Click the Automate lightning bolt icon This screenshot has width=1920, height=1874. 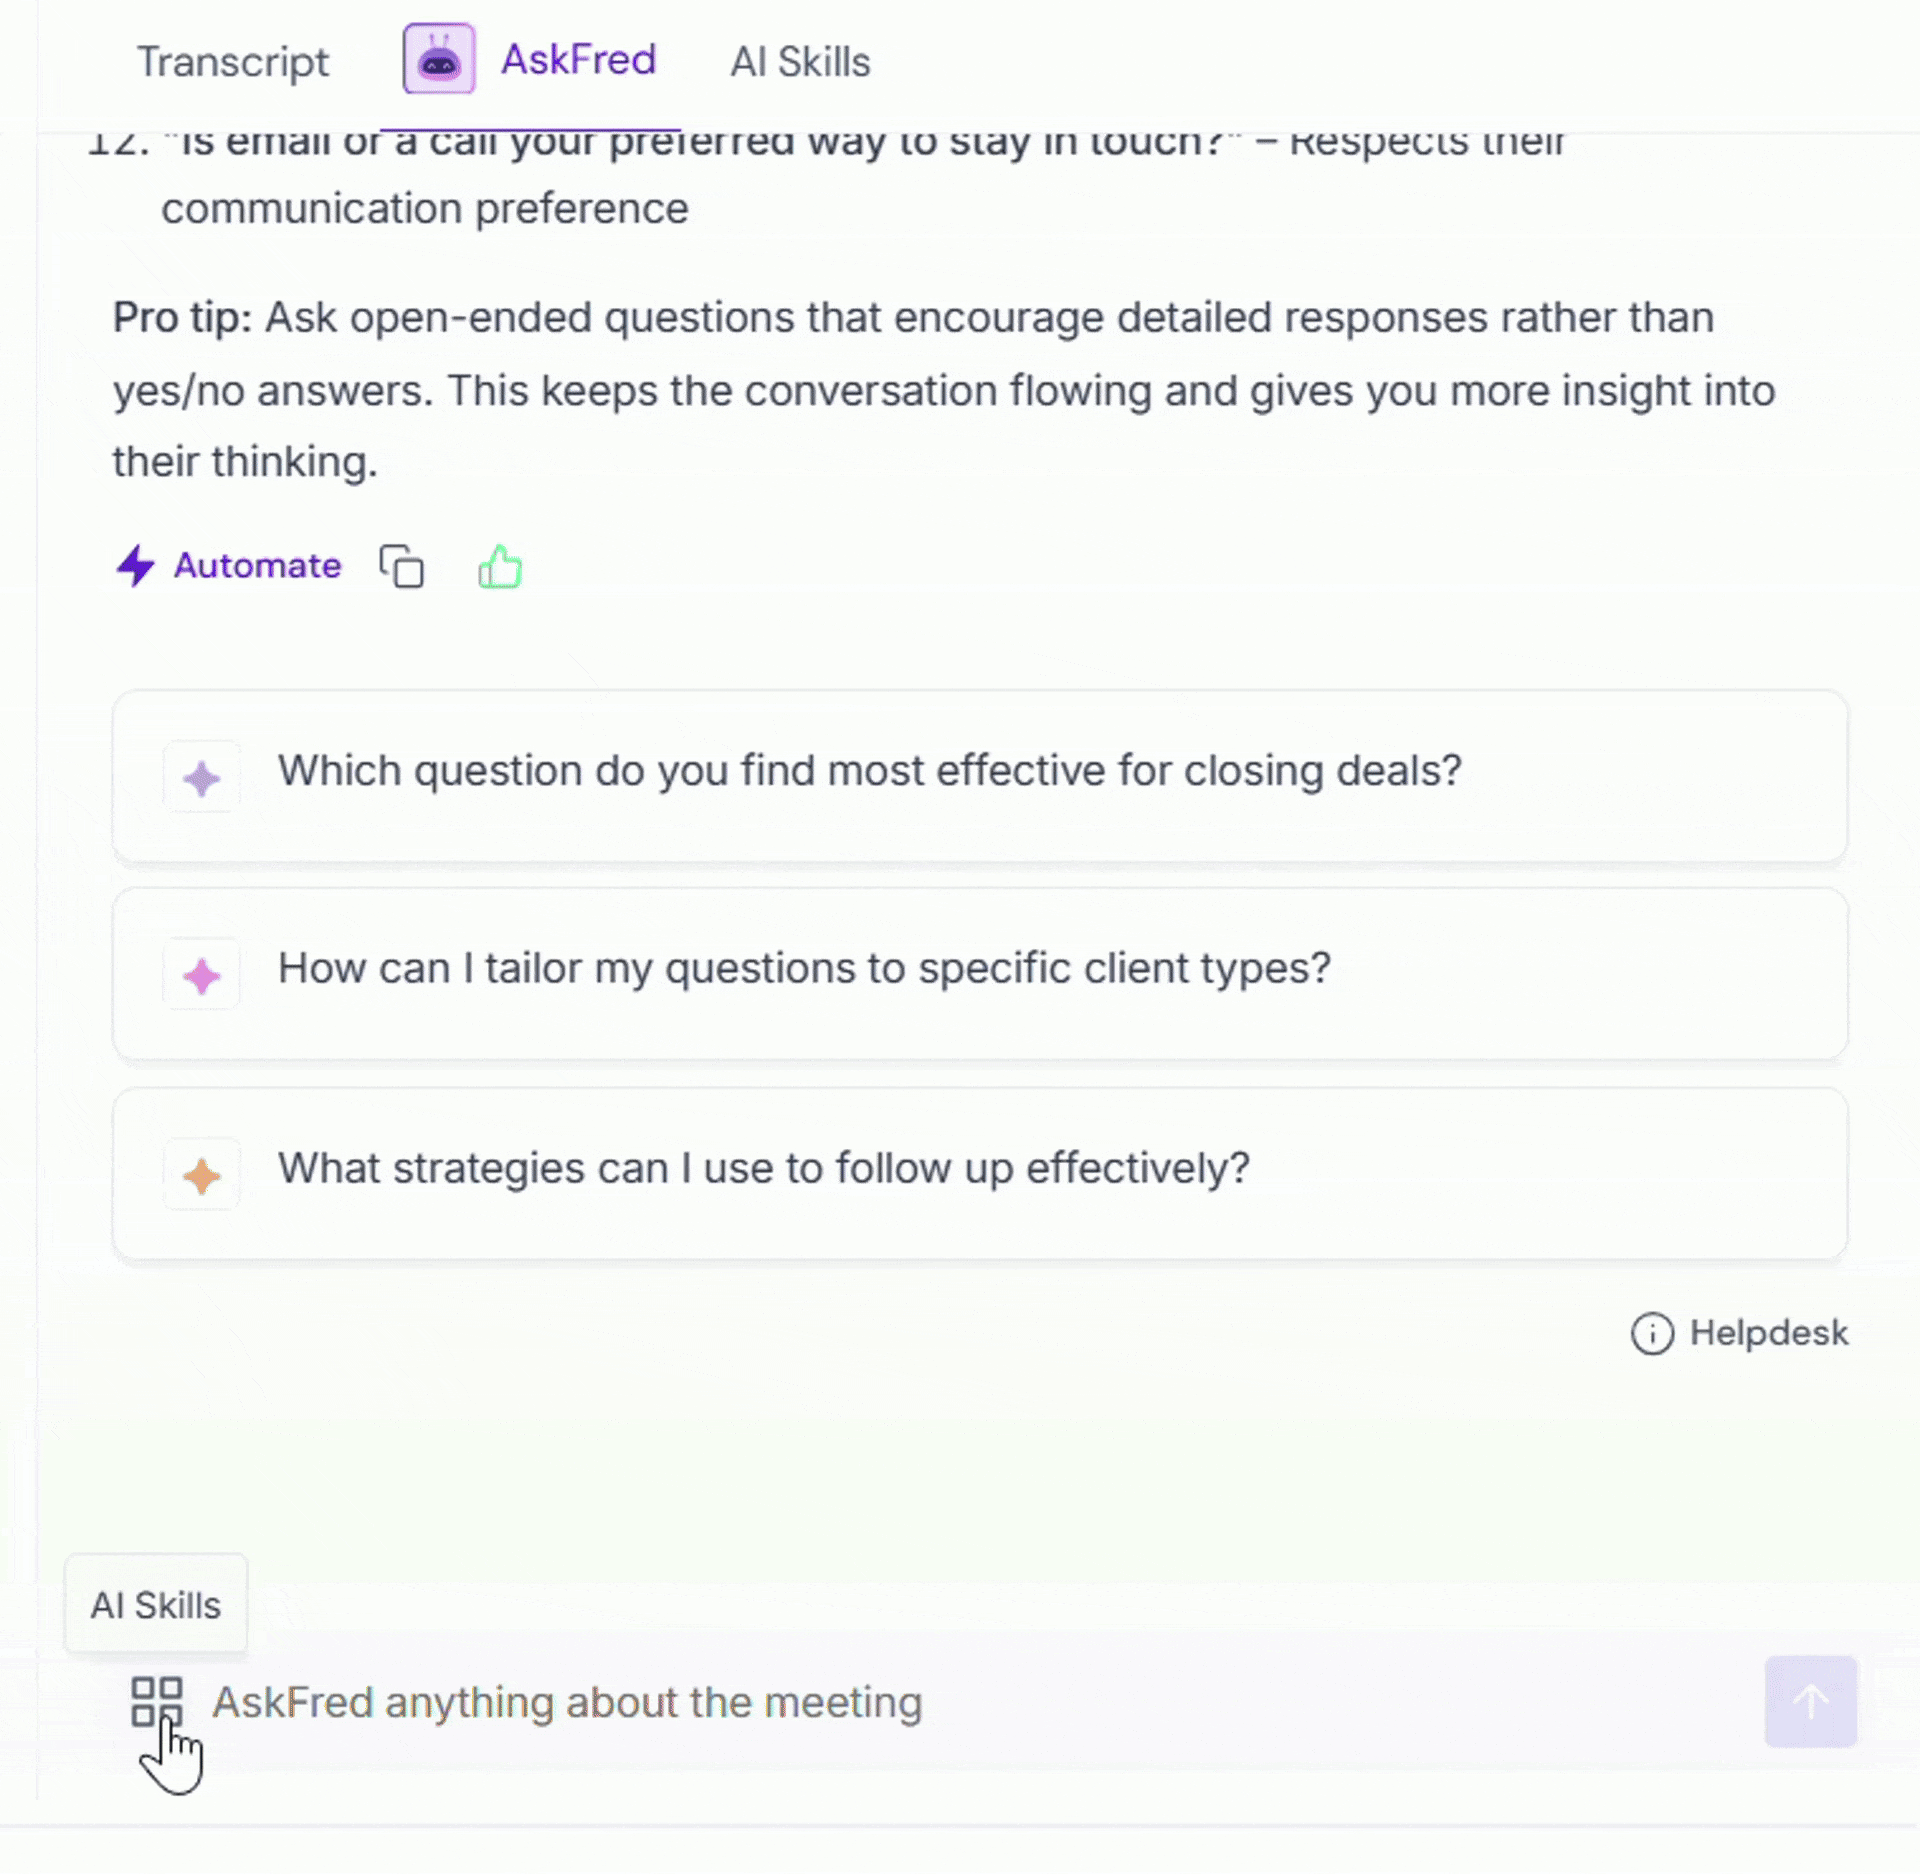(136, 566)
